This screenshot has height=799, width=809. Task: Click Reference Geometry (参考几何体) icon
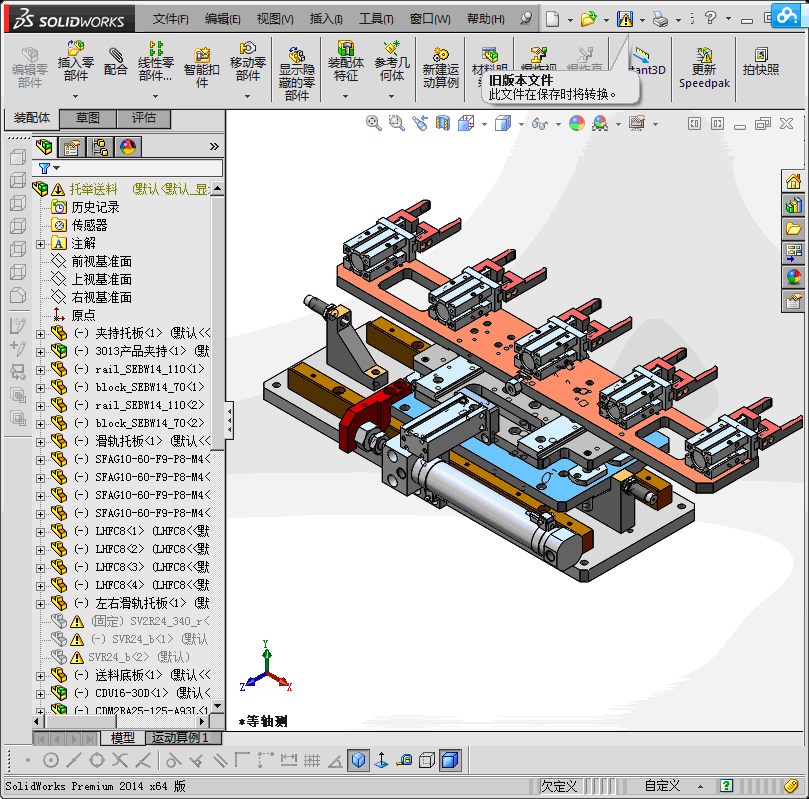[392, 61]
